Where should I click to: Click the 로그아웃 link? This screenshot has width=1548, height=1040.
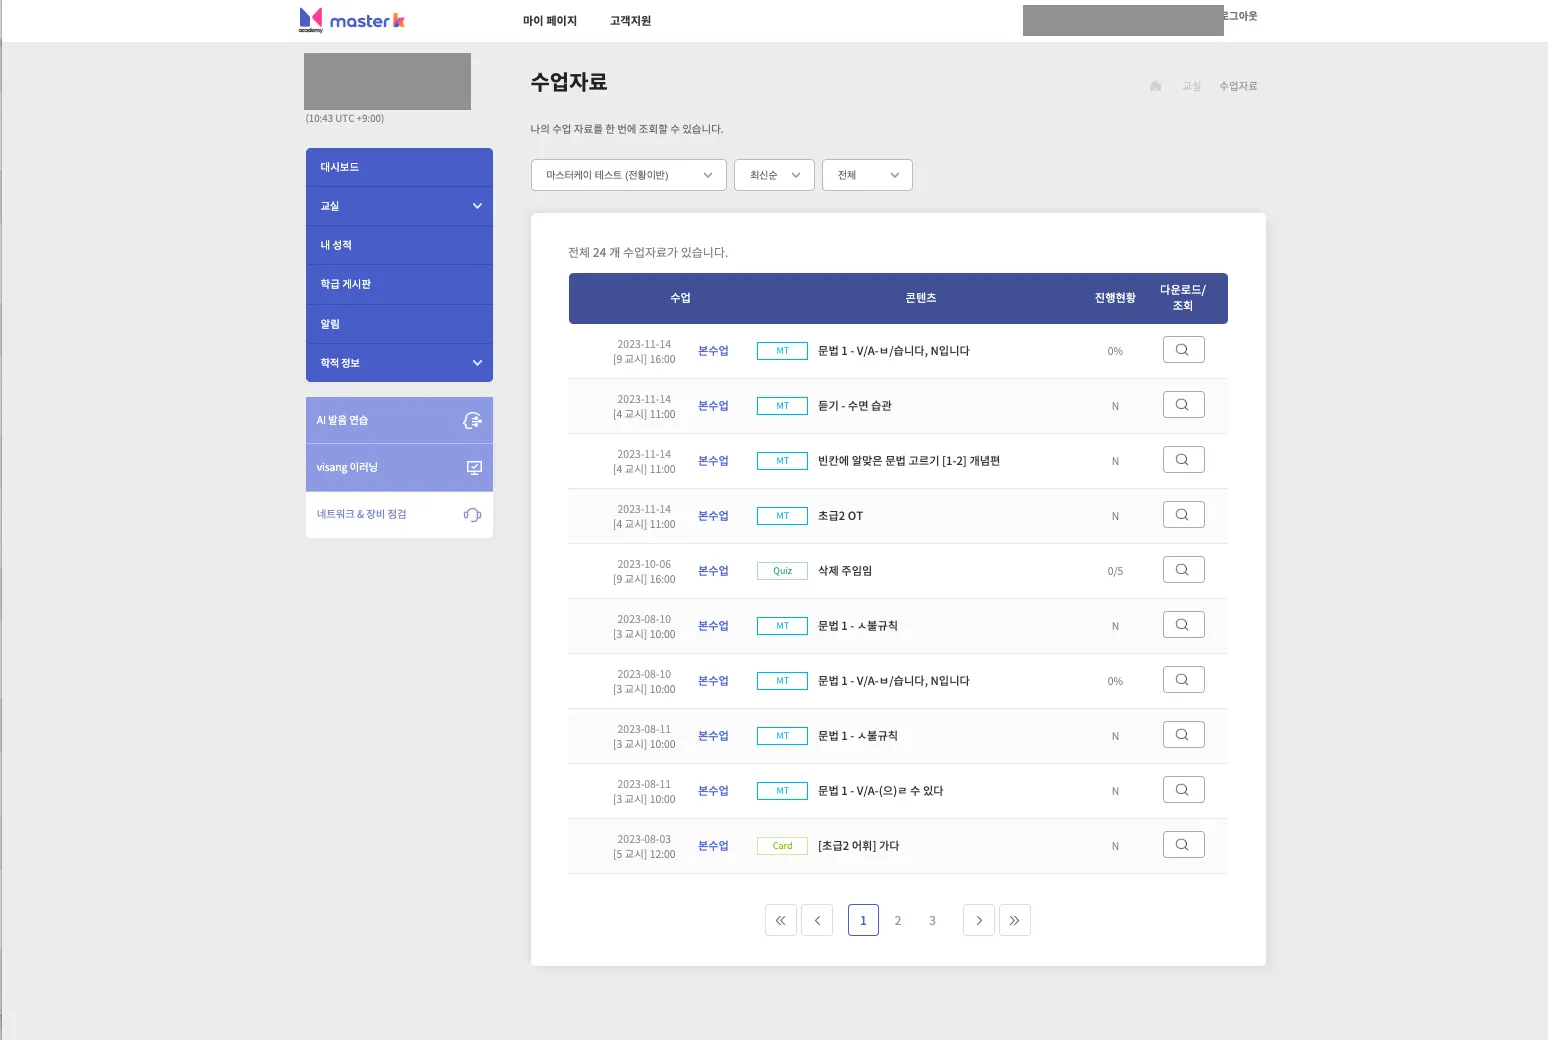tap(1240, 16)
